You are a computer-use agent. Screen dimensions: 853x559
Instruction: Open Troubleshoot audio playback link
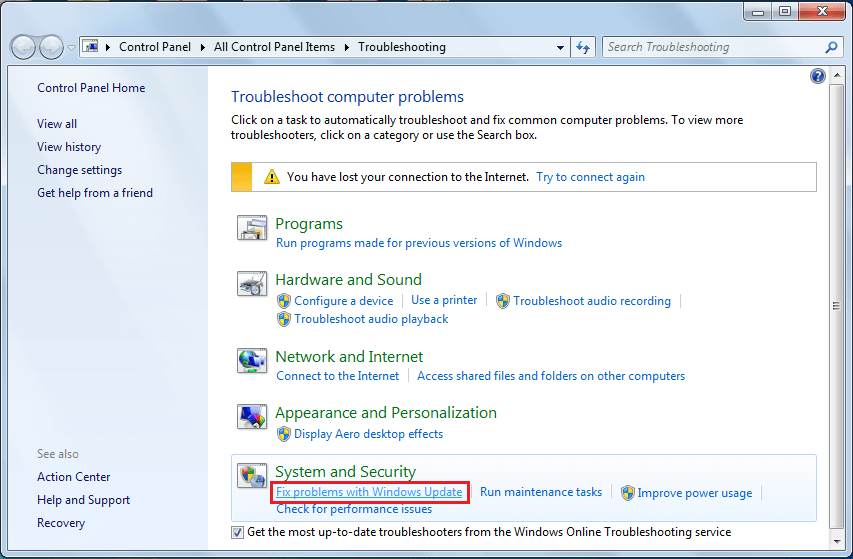coord(371,319)
